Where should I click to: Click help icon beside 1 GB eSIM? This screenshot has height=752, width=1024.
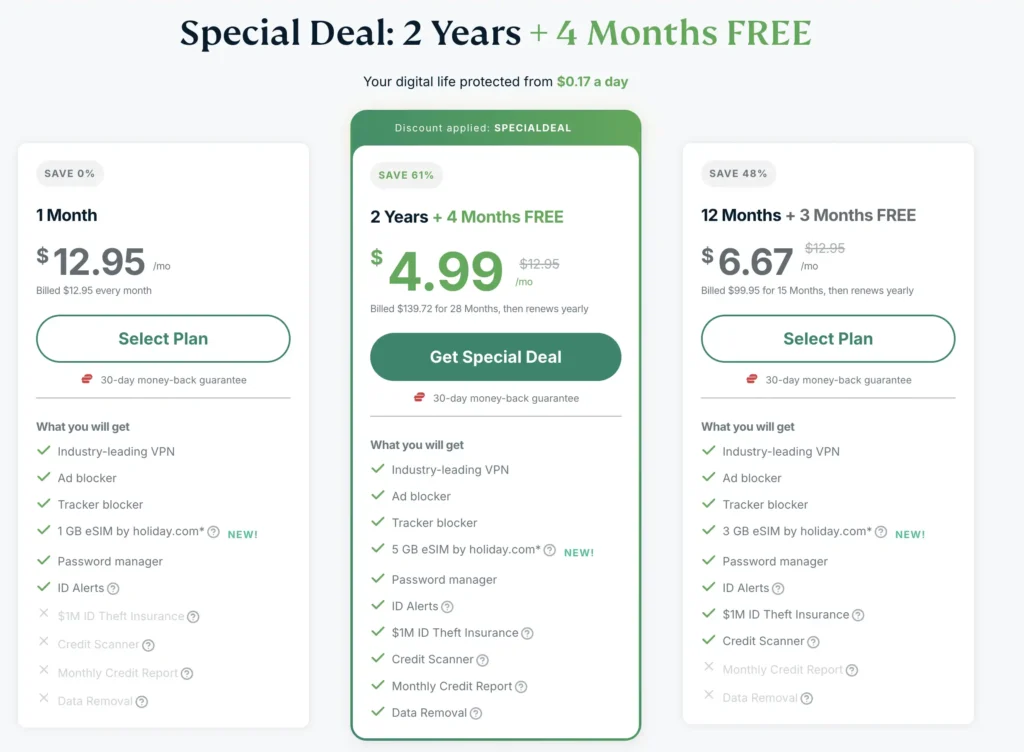point(214,532)
